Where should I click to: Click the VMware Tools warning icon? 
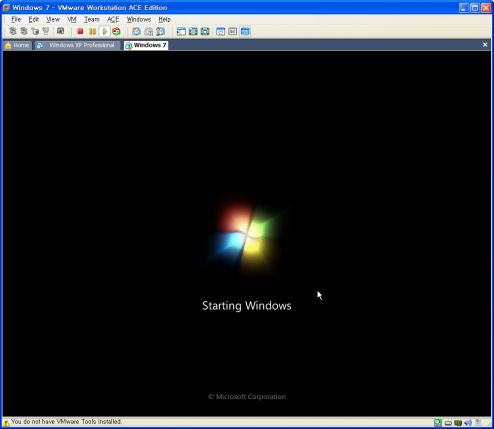(6, 423)
